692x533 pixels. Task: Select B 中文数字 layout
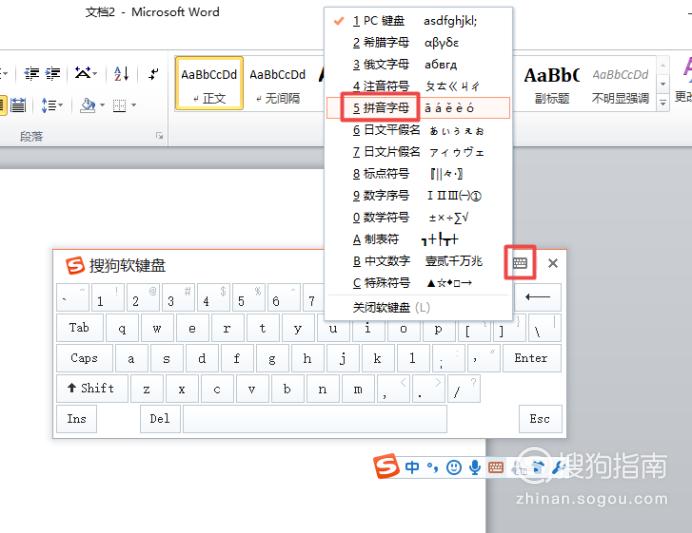pos(418,261)
